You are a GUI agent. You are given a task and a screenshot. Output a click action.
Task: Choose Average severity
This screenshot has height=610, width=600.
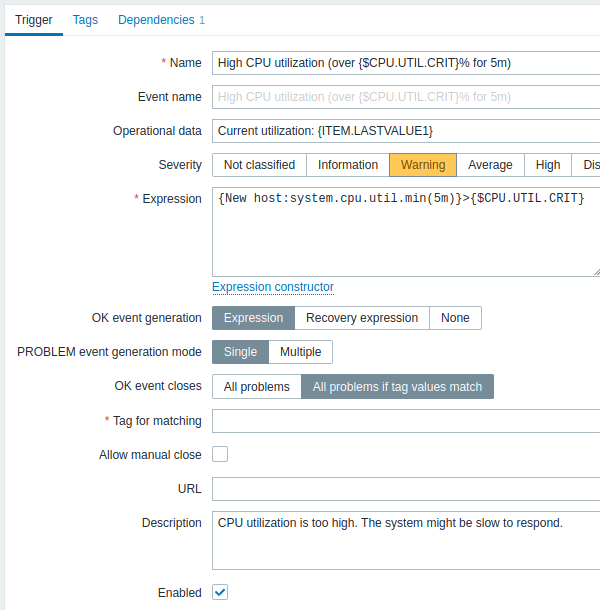[490, 165]
